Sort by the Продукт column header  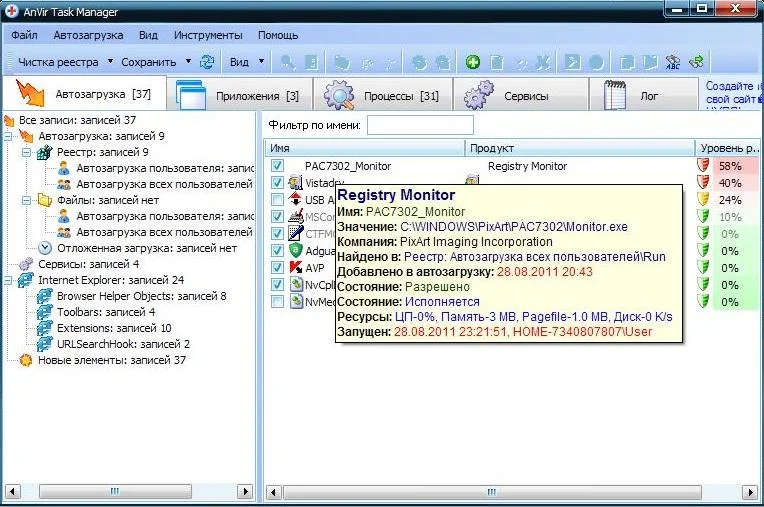click(x=580, y=148)
